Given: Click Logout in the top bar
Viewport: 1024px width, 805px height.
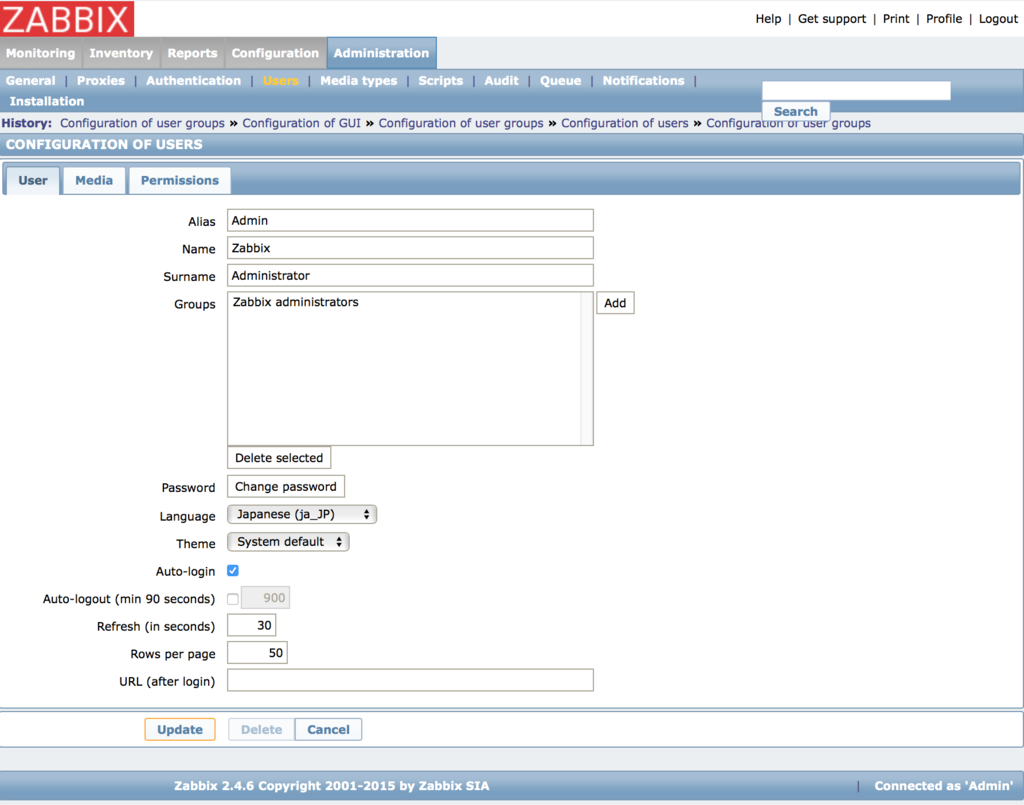Looking at the screenshot, I should point(998,19).
